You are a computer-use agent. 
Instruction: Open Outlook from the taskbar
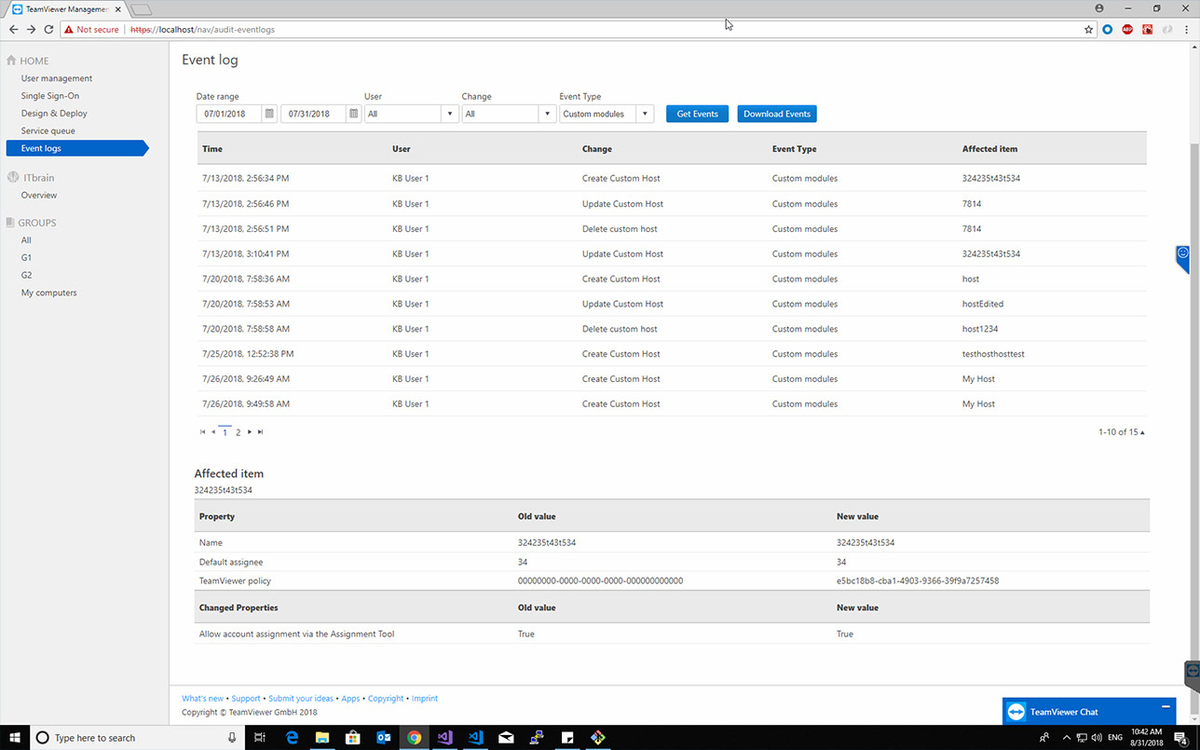[x=383, y=737]
